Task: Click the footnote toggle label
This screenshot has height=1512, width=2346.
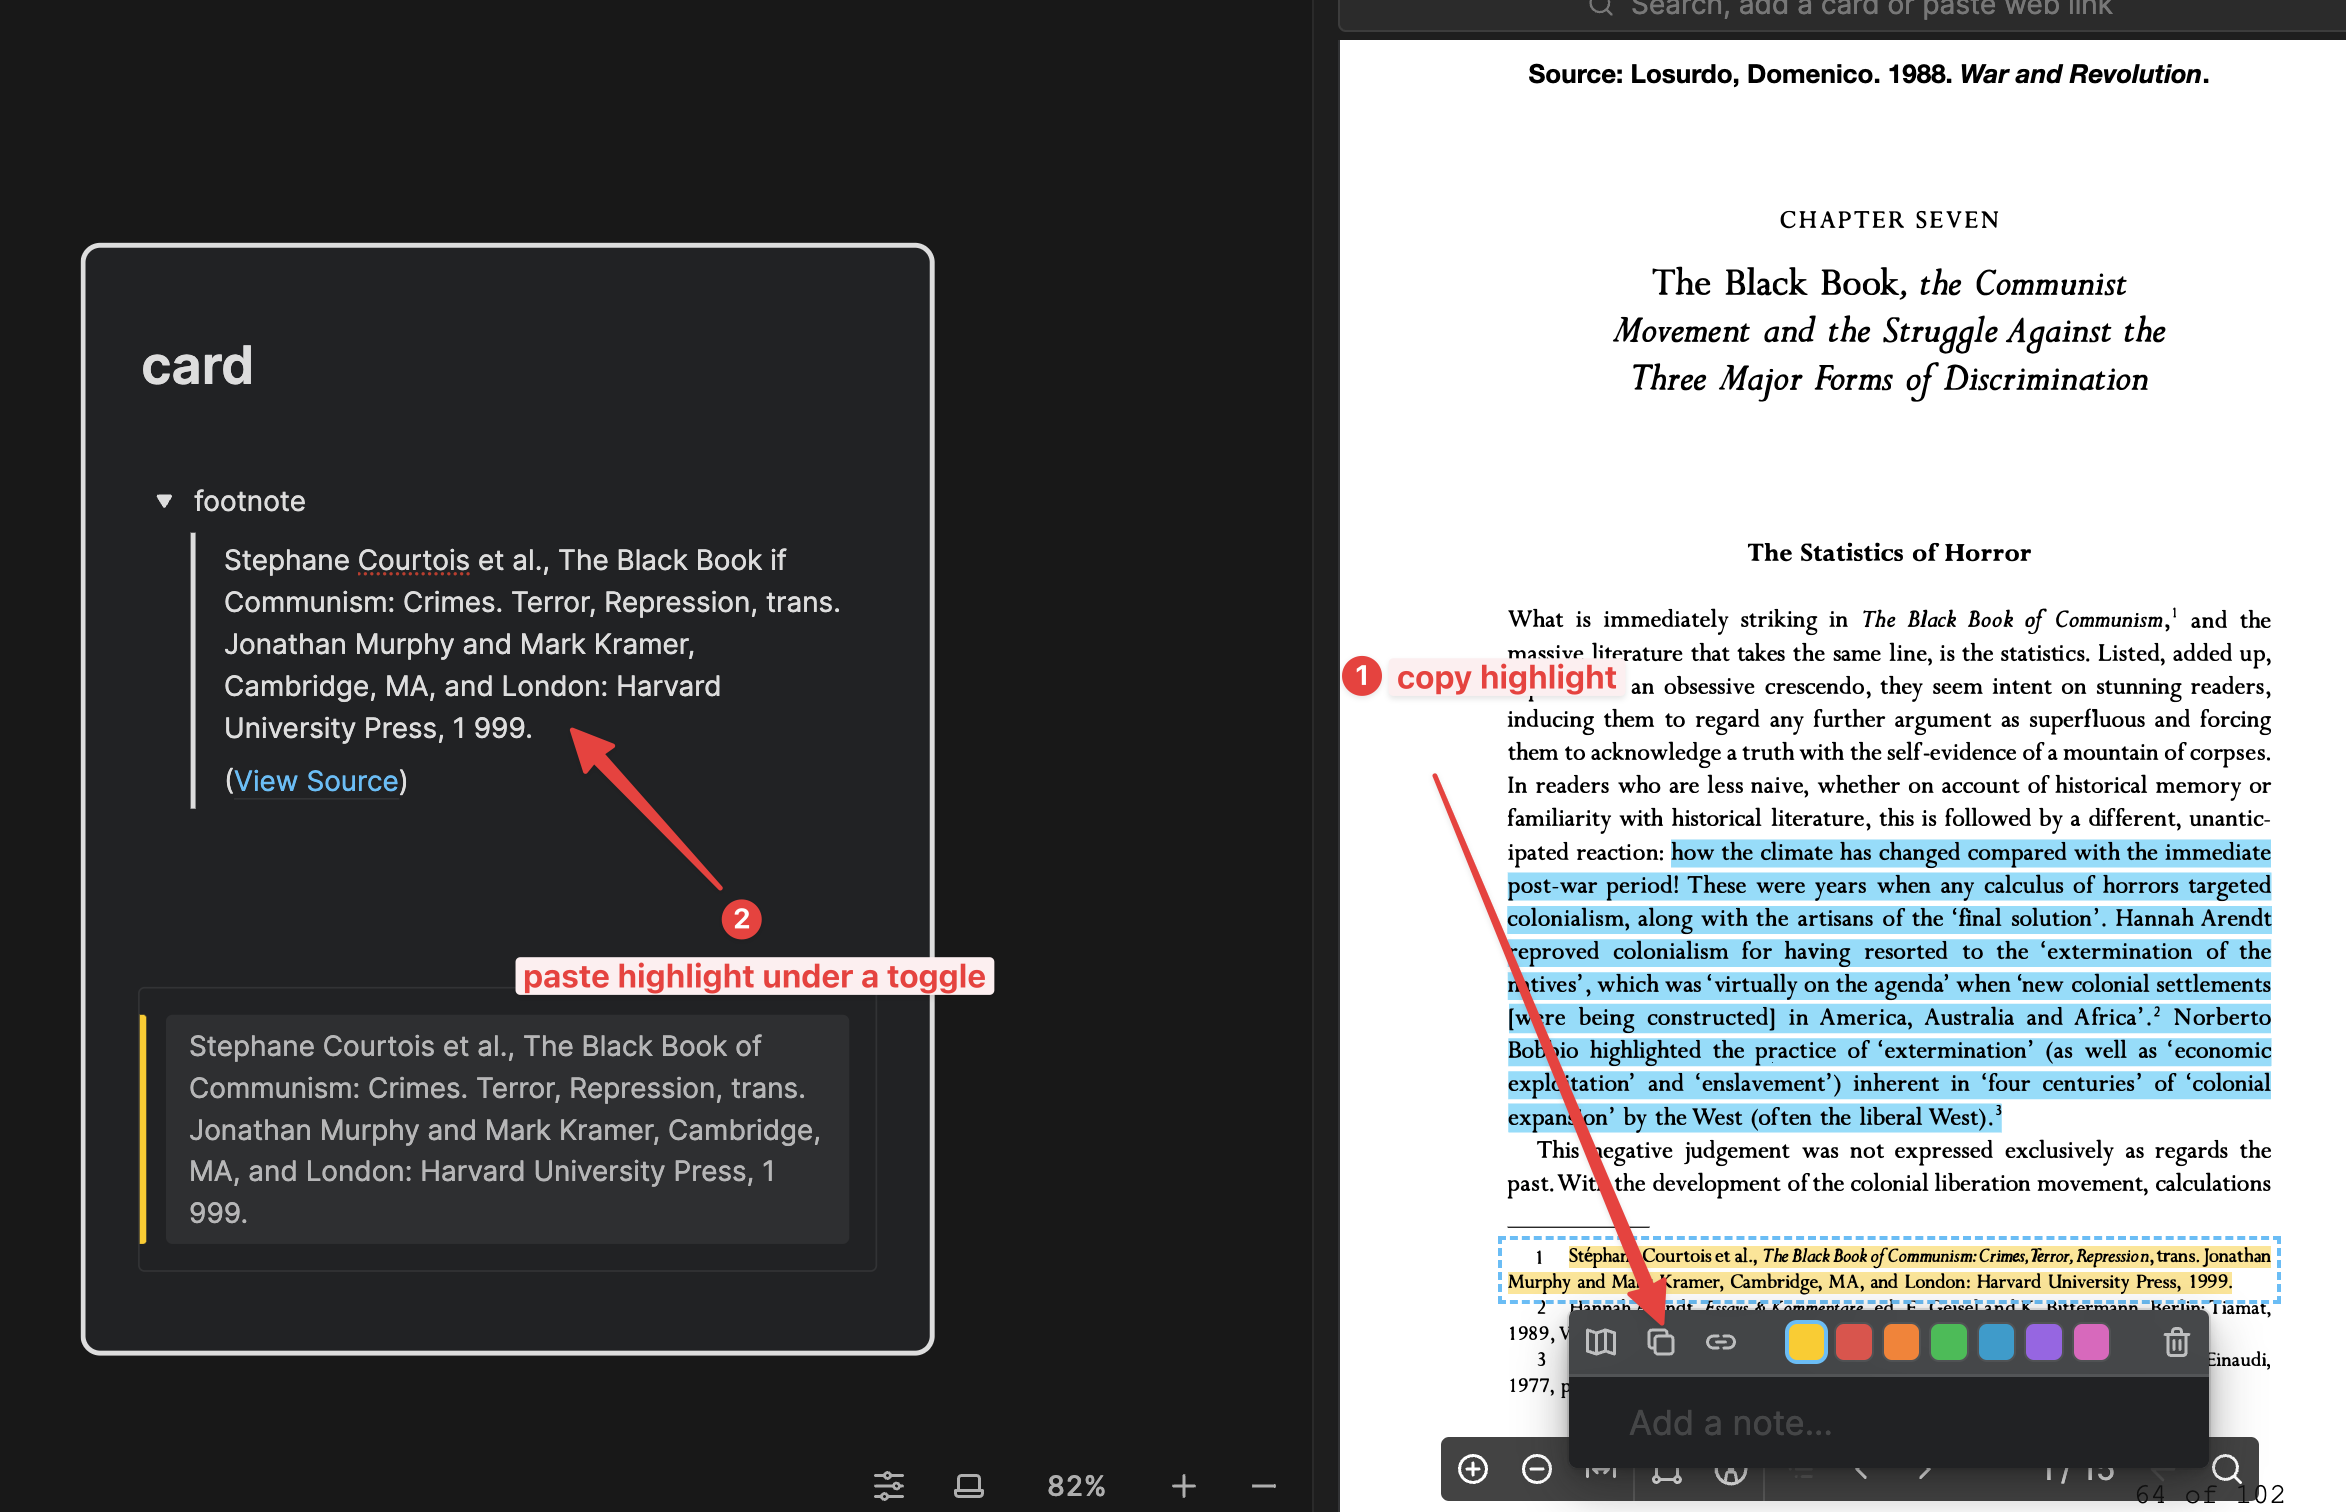Action: pyautogui.click(x=249, y=501)
